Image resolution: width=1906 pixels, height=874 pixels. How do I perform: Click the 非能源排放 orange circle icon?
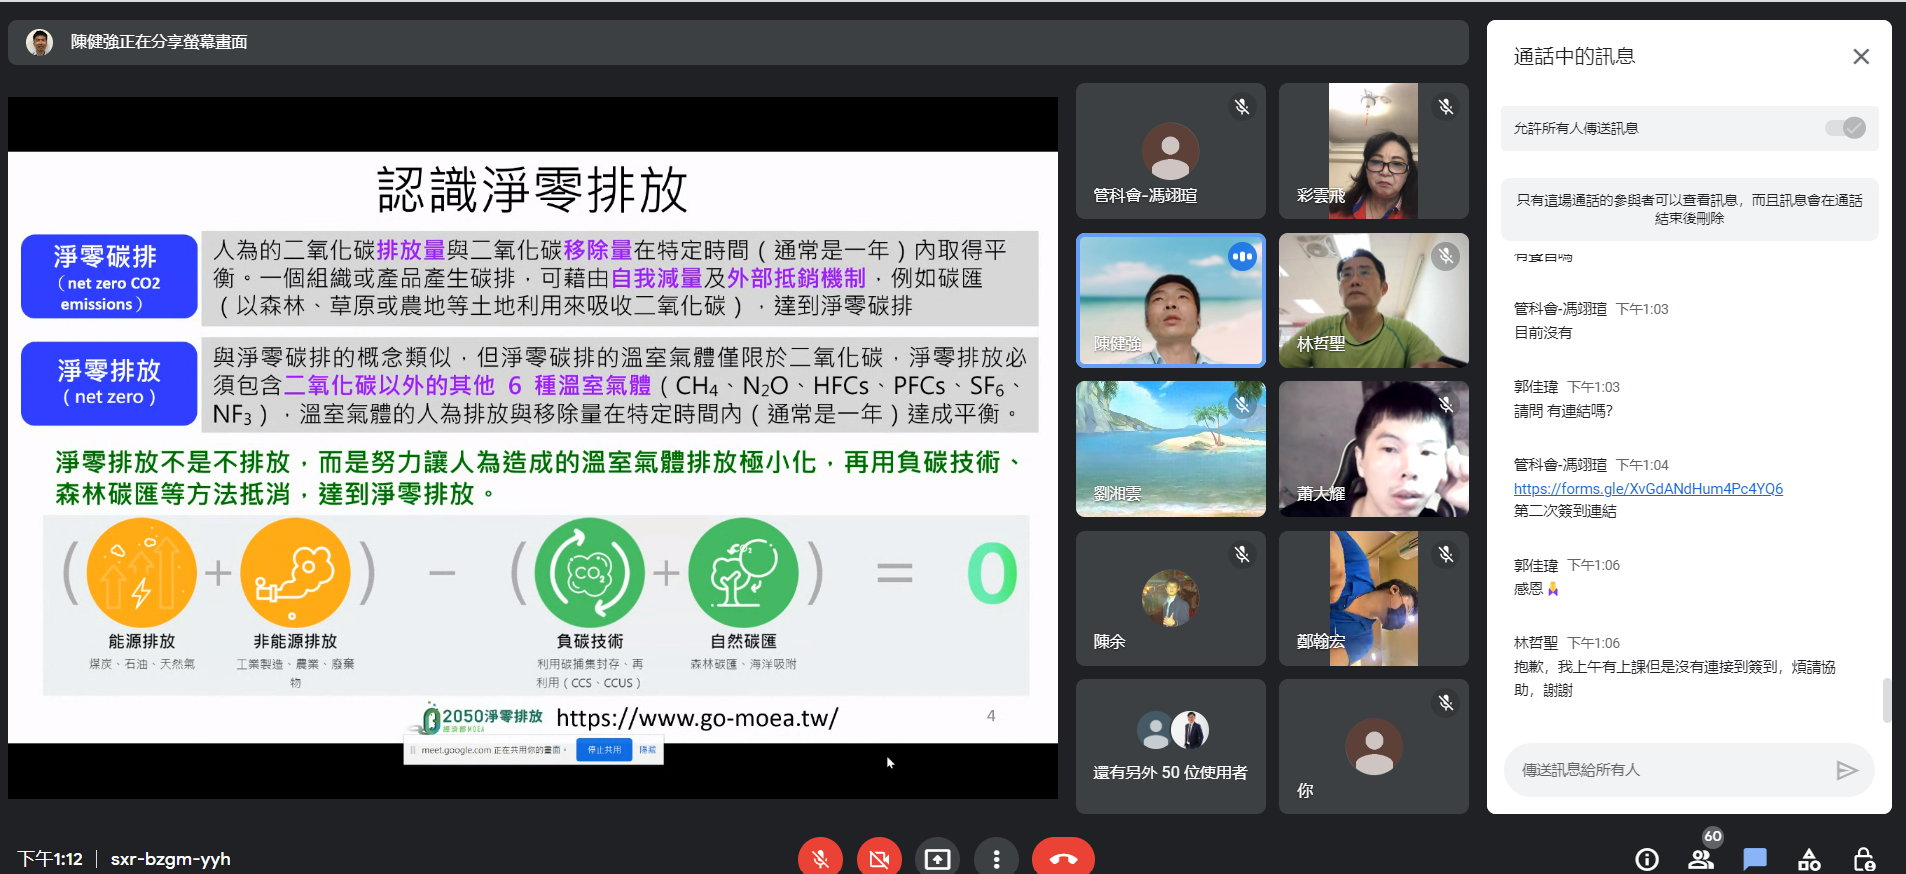295,573
